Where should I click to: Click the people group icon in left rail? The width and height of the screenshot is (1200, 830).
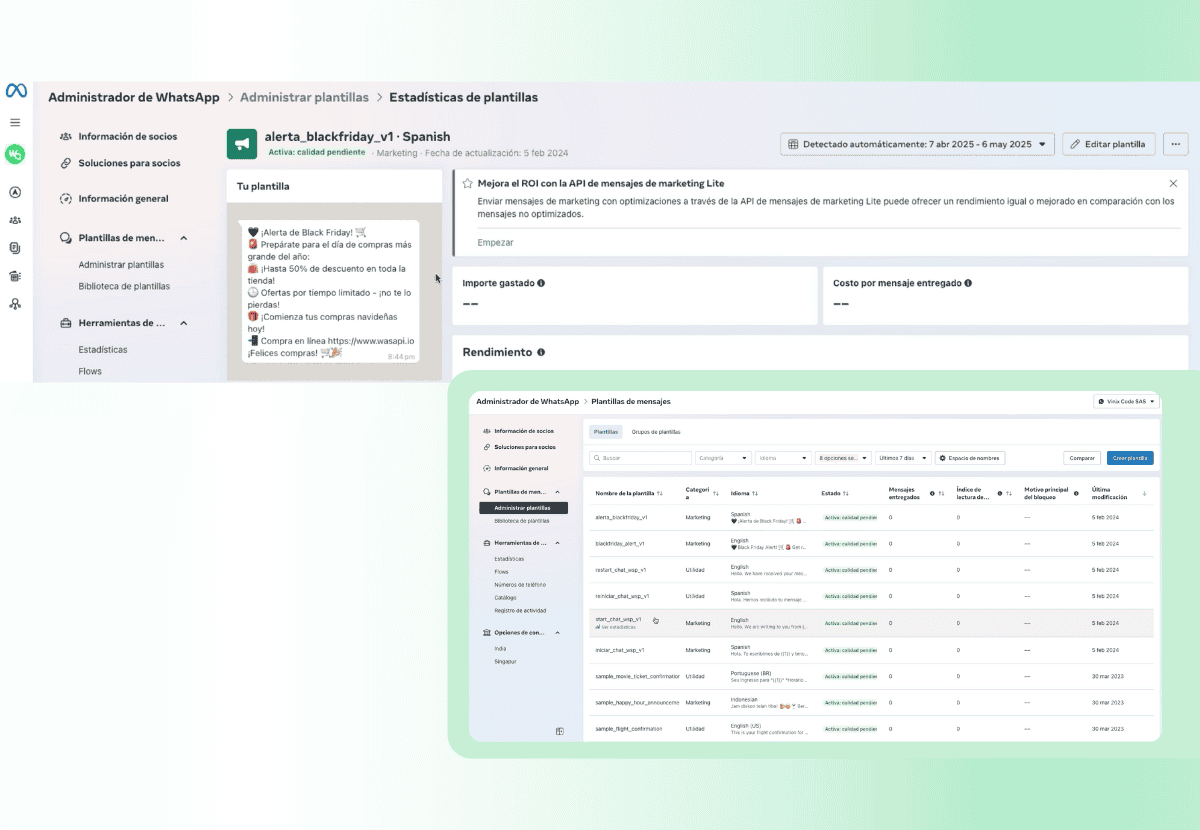(15, 220)
